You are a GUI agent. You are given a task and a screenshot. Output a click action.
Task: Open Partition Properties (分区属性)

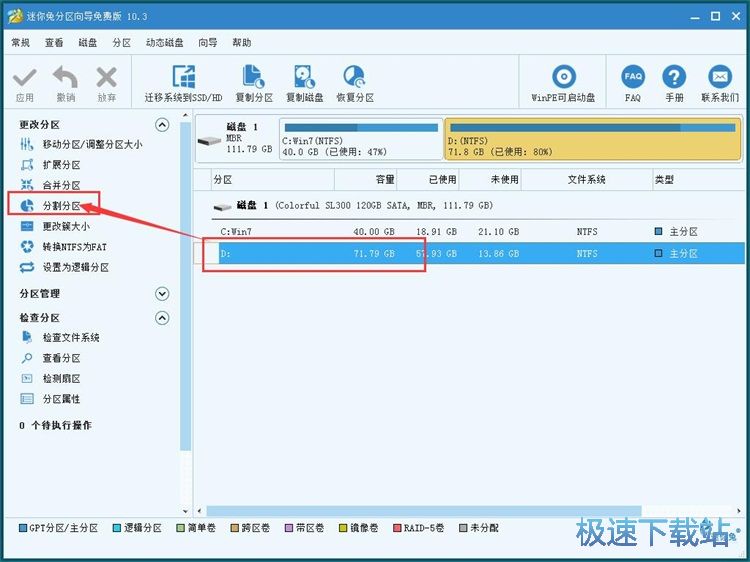click(61, 399)
